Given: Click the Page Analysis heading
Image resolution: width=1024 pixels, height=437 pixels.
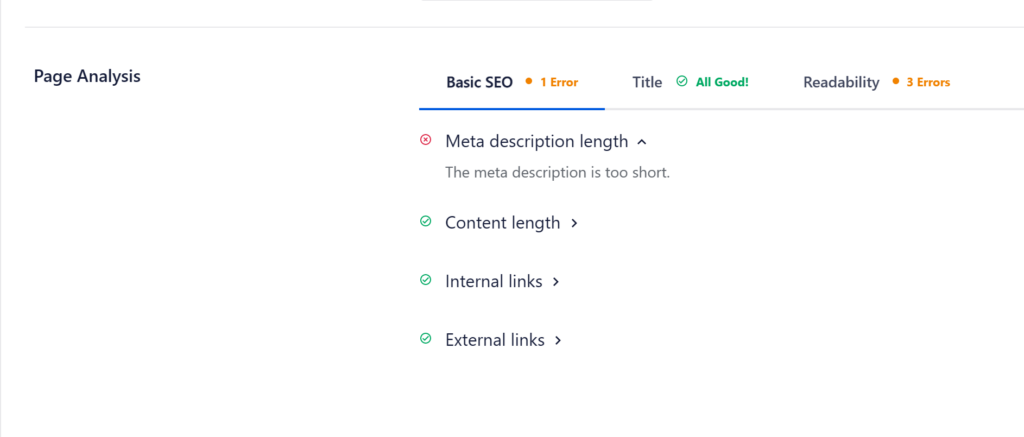Looking at the screenshot, I should 87,76.
